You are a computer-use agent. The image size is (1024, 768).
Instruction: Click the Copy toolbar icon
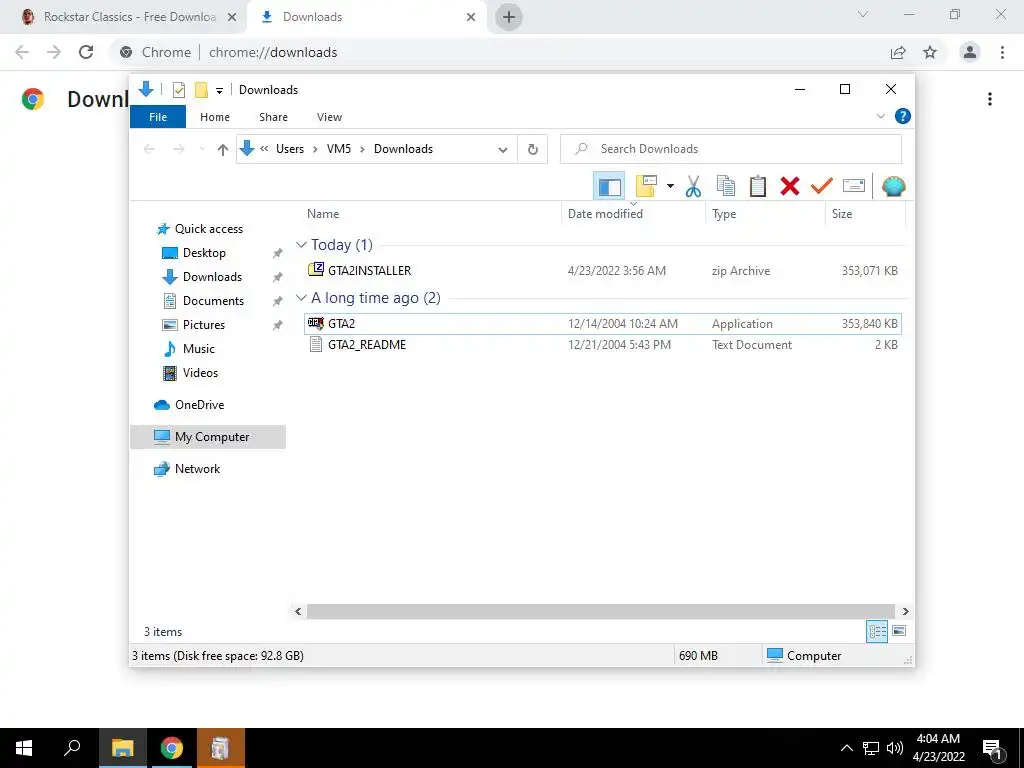pos(726,187)
